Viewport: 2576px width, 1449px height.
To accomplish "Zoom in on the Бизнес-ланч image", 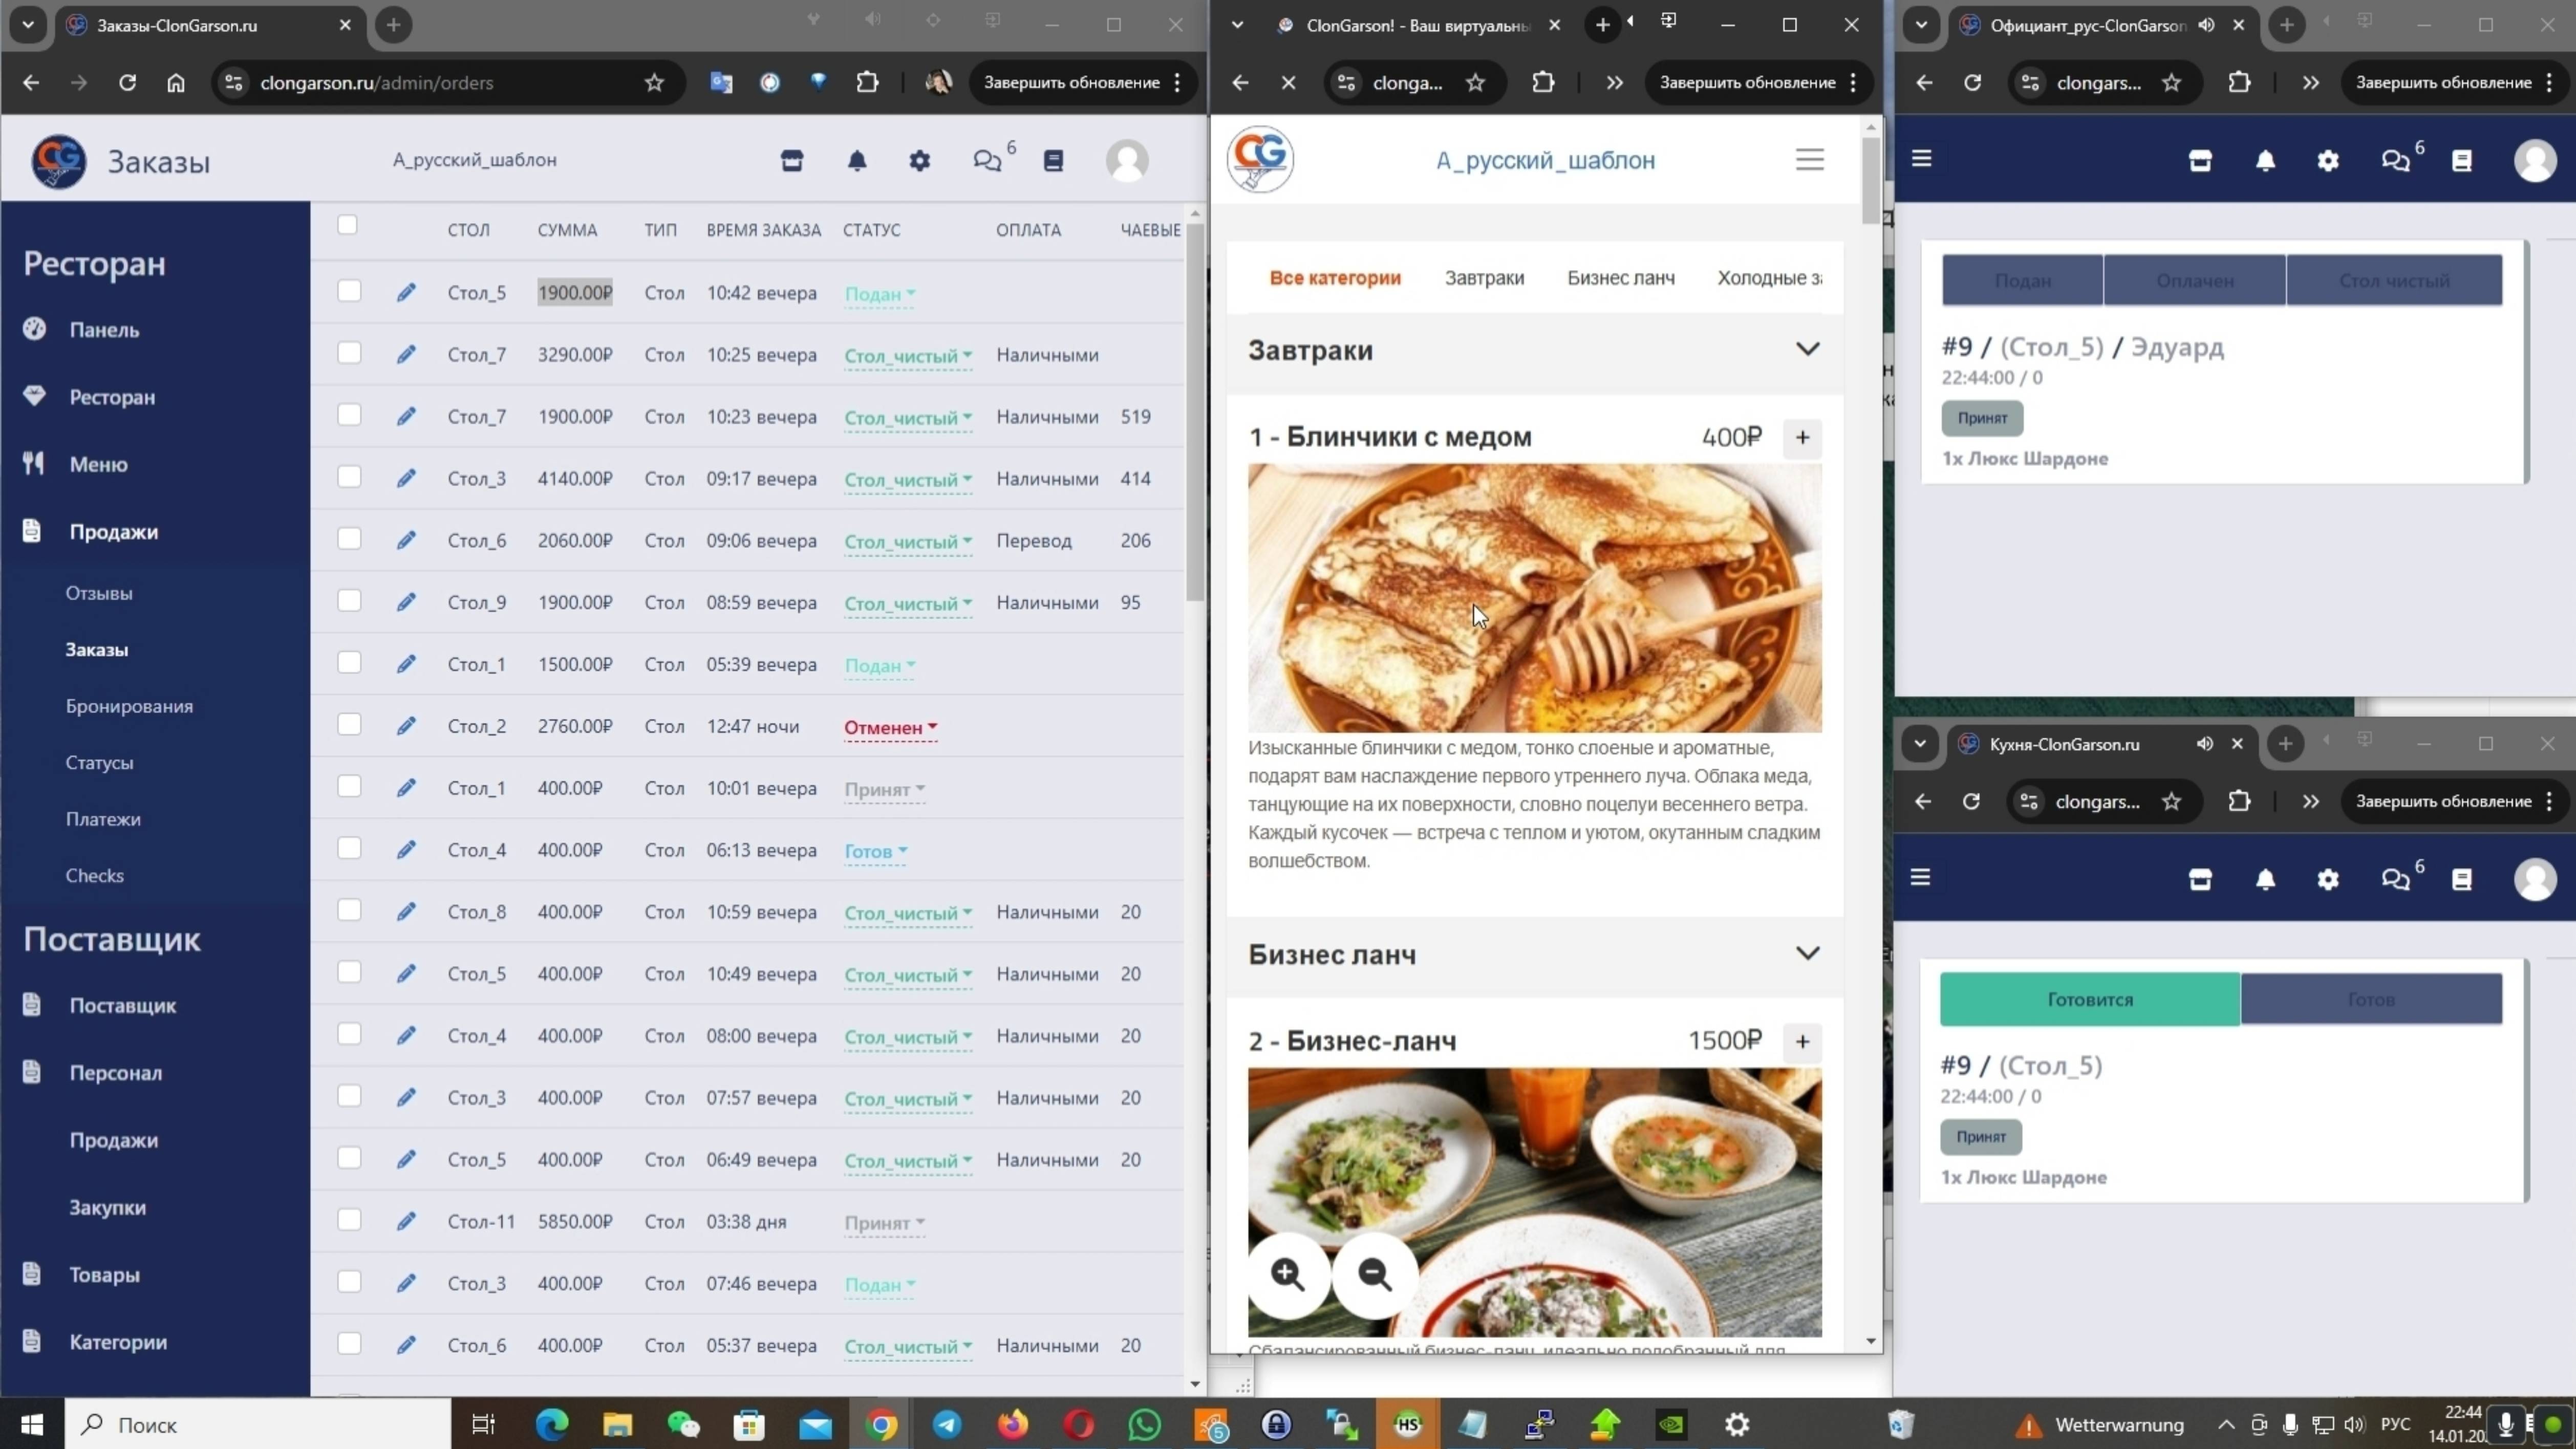I will (1287, 1274).
